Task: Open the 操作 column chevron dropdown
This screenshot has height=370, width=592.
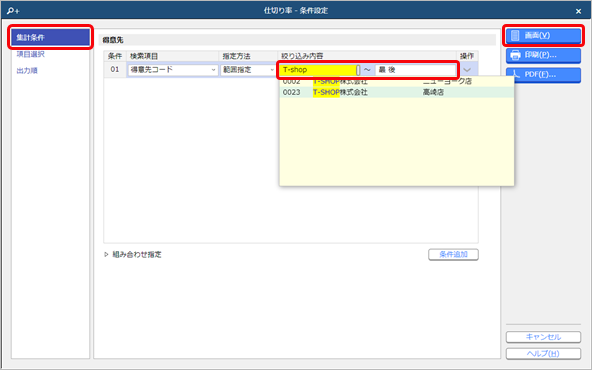Action: click(x=467, y=70)
